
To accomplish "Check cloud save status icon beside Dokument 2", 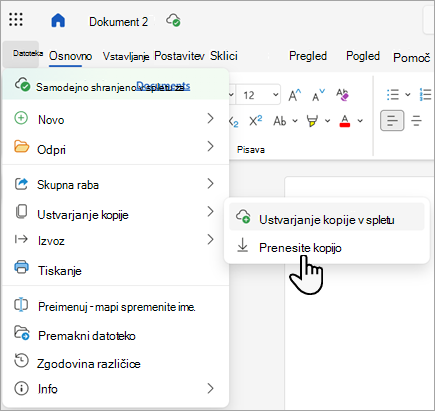I will pyautogui.click(x=173, y=20).
